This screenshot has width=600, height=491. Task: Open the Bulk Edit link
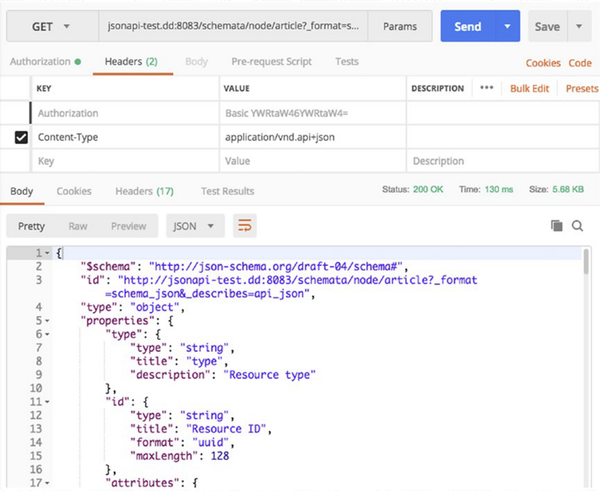pos(530,88)
